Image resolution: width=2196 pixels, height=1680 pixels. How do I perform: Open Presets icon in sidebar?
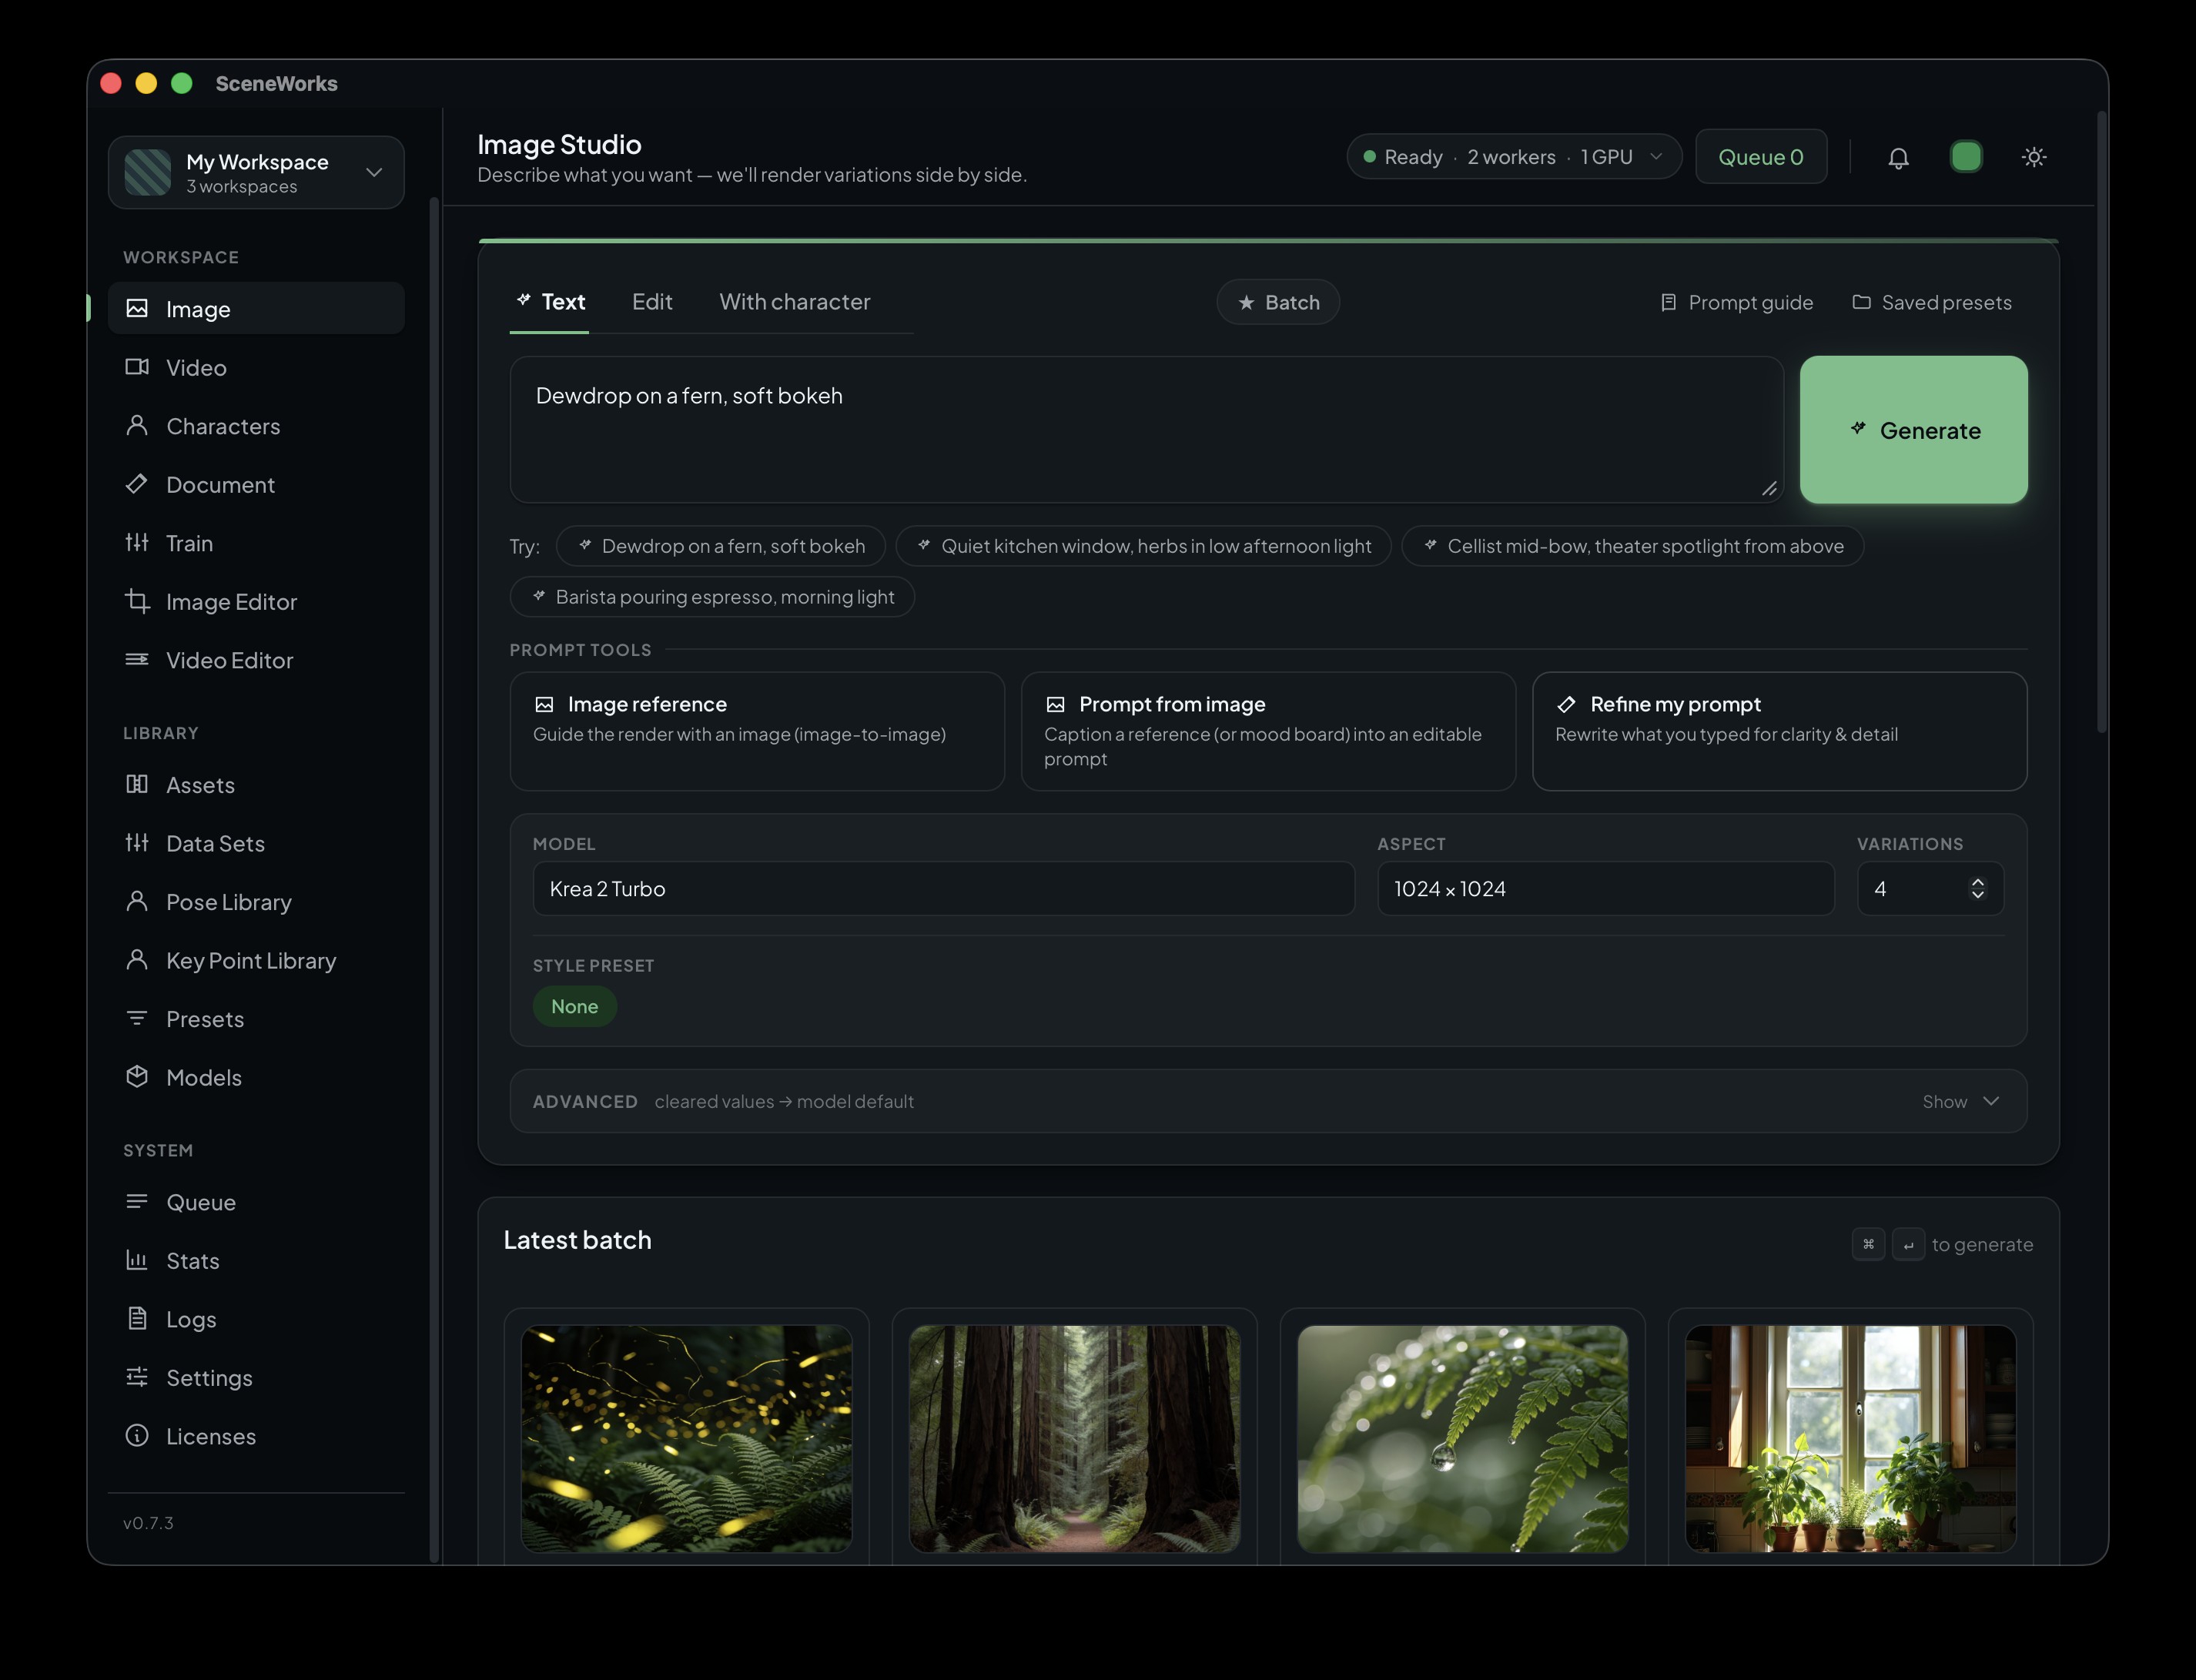(x=137, y=1019)
